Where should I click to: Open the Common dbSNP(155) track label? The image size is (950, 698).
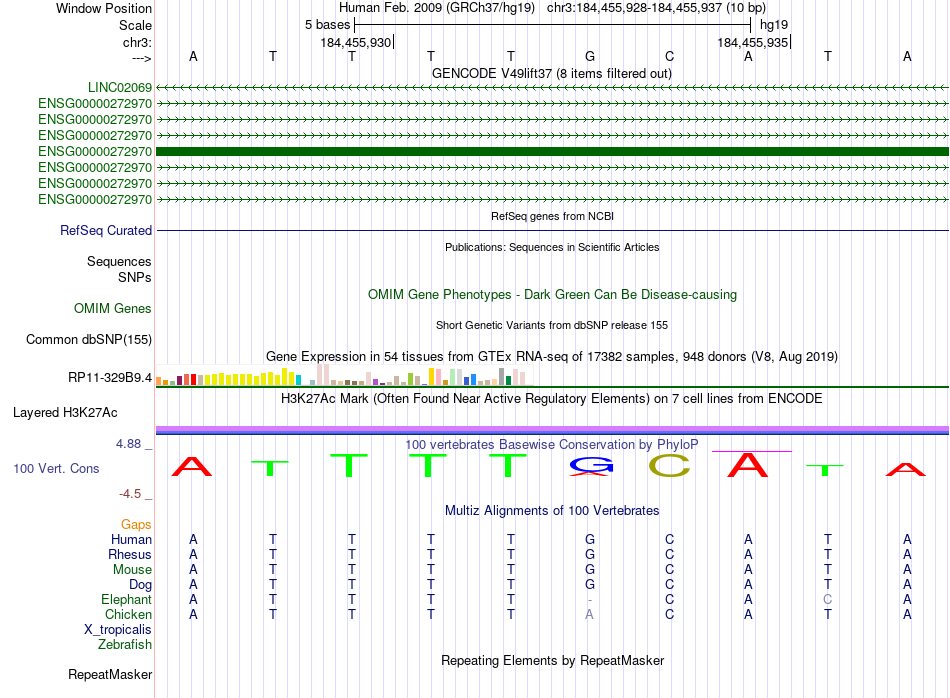click(89, 339)
